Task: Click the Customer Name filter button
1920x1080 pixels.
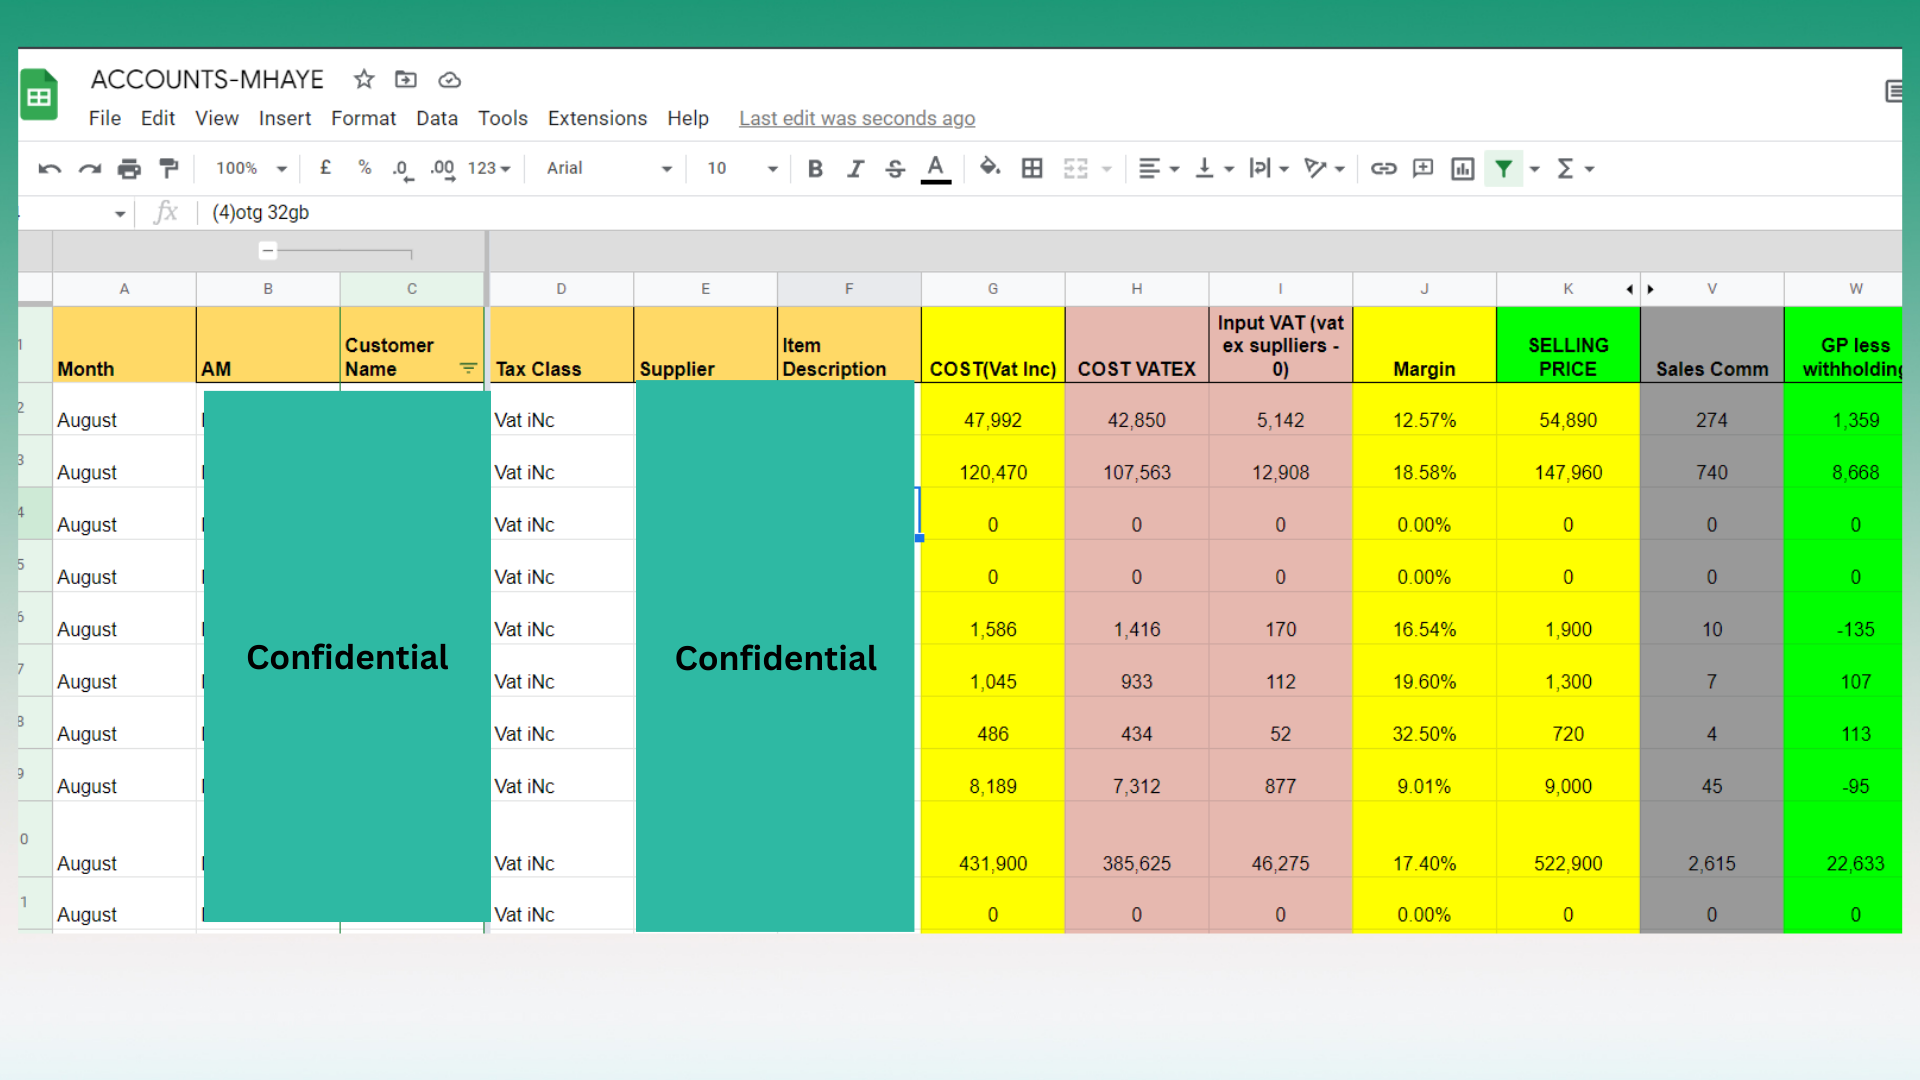Action: (x=467, y=368)
